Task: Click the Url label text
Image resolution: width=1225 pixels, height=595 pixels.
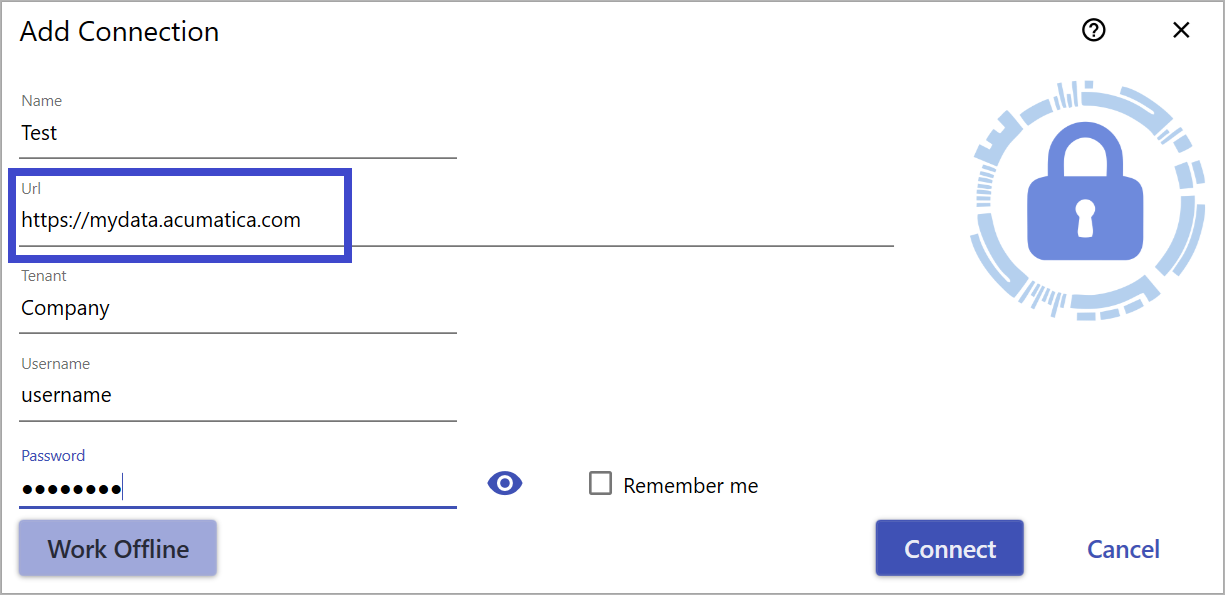Action: (31, 188)
